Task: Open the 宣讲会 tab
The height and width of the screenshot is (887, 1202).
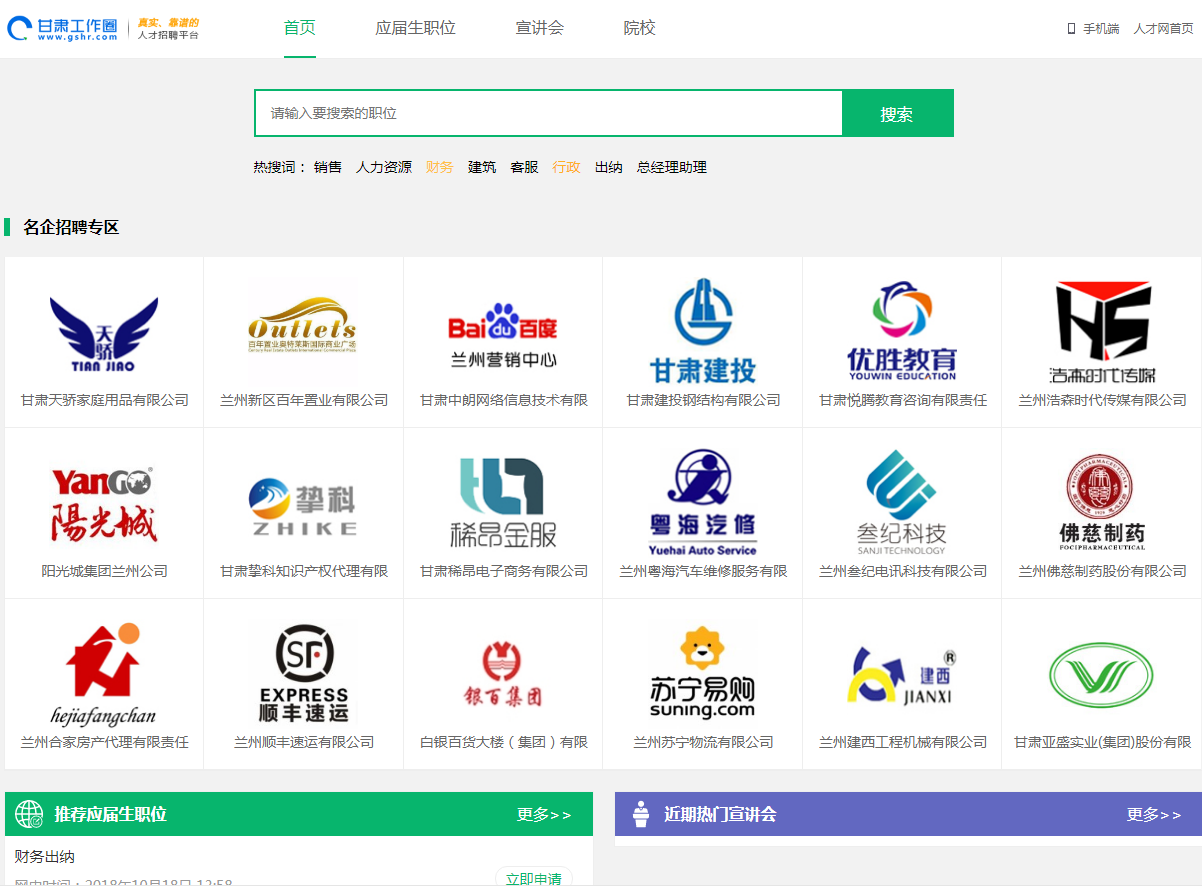Action: [540, 28]
